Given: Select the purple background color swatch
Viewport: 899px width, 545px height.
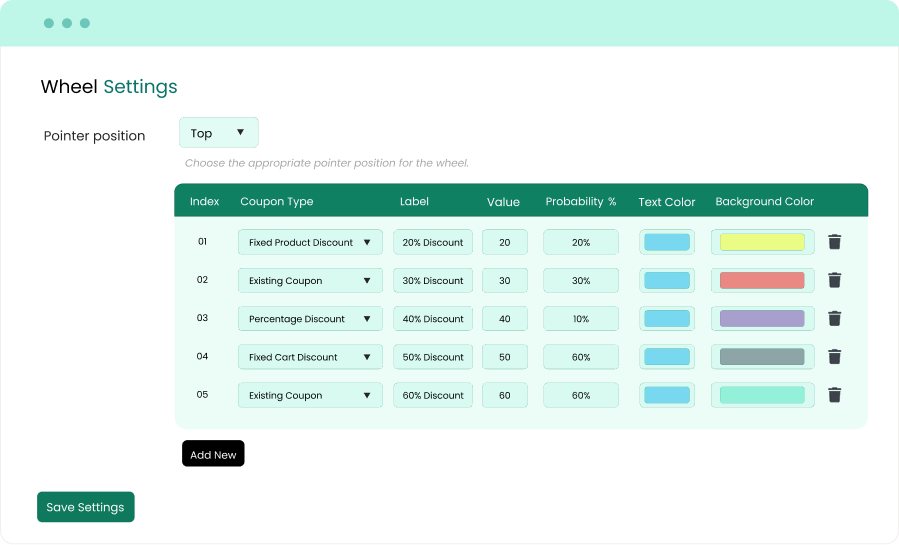Looking at the screenshot, I should tap(762, 319).
